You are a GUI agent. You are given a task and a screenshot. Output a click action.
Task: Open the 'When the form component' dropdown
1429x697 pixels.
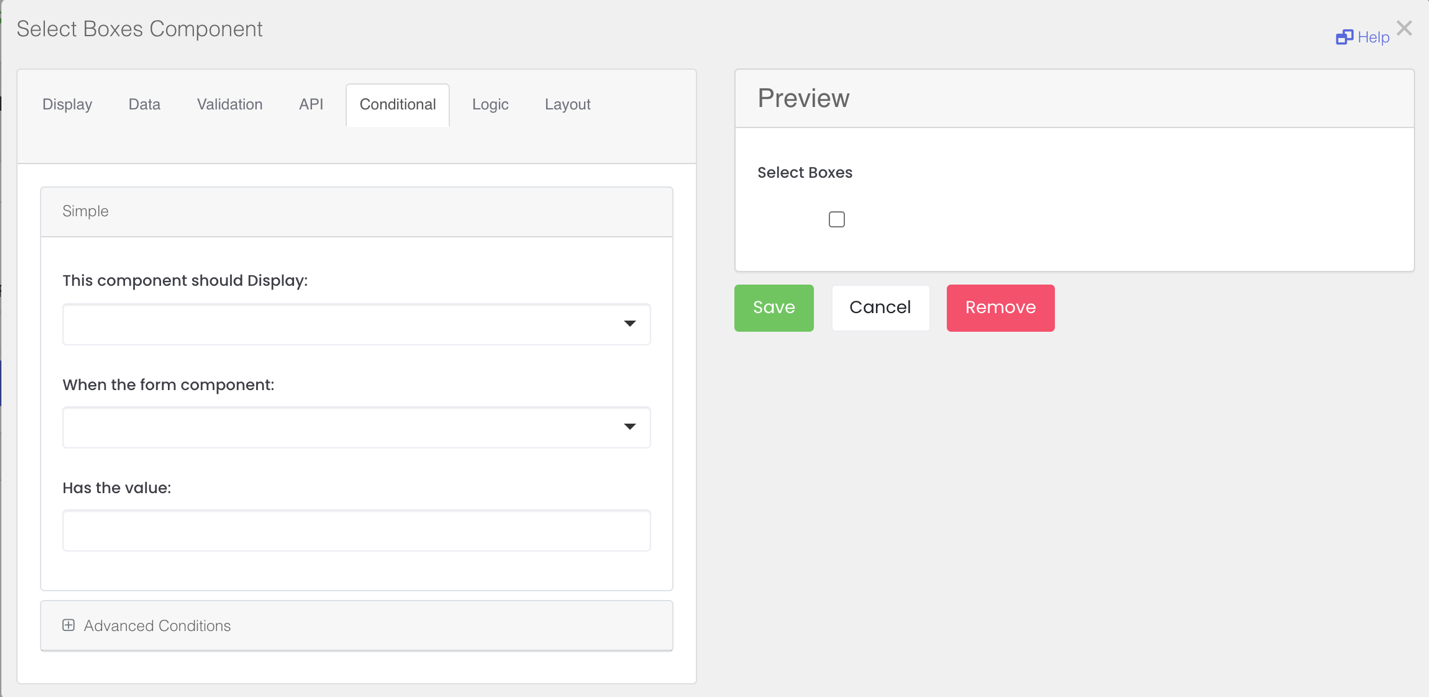[356, 427]
